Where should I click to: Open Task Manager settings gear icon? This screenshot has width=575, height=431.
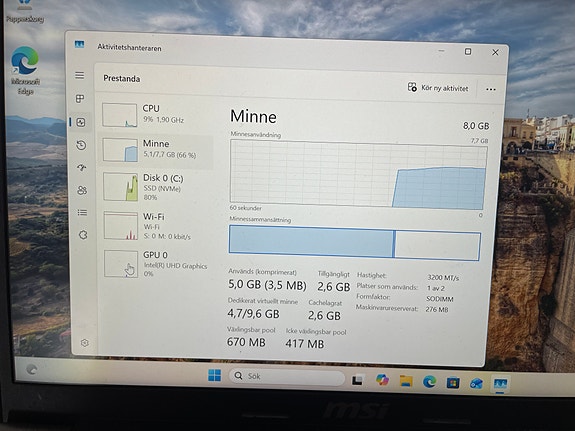coord(85,343)
